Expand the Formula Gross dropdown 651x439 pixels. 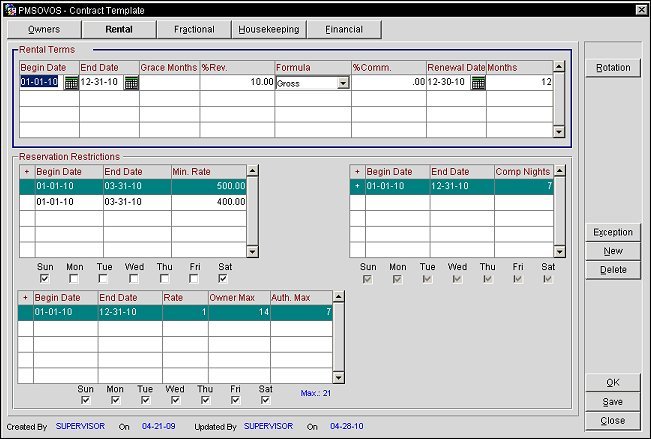pos(343,83)
